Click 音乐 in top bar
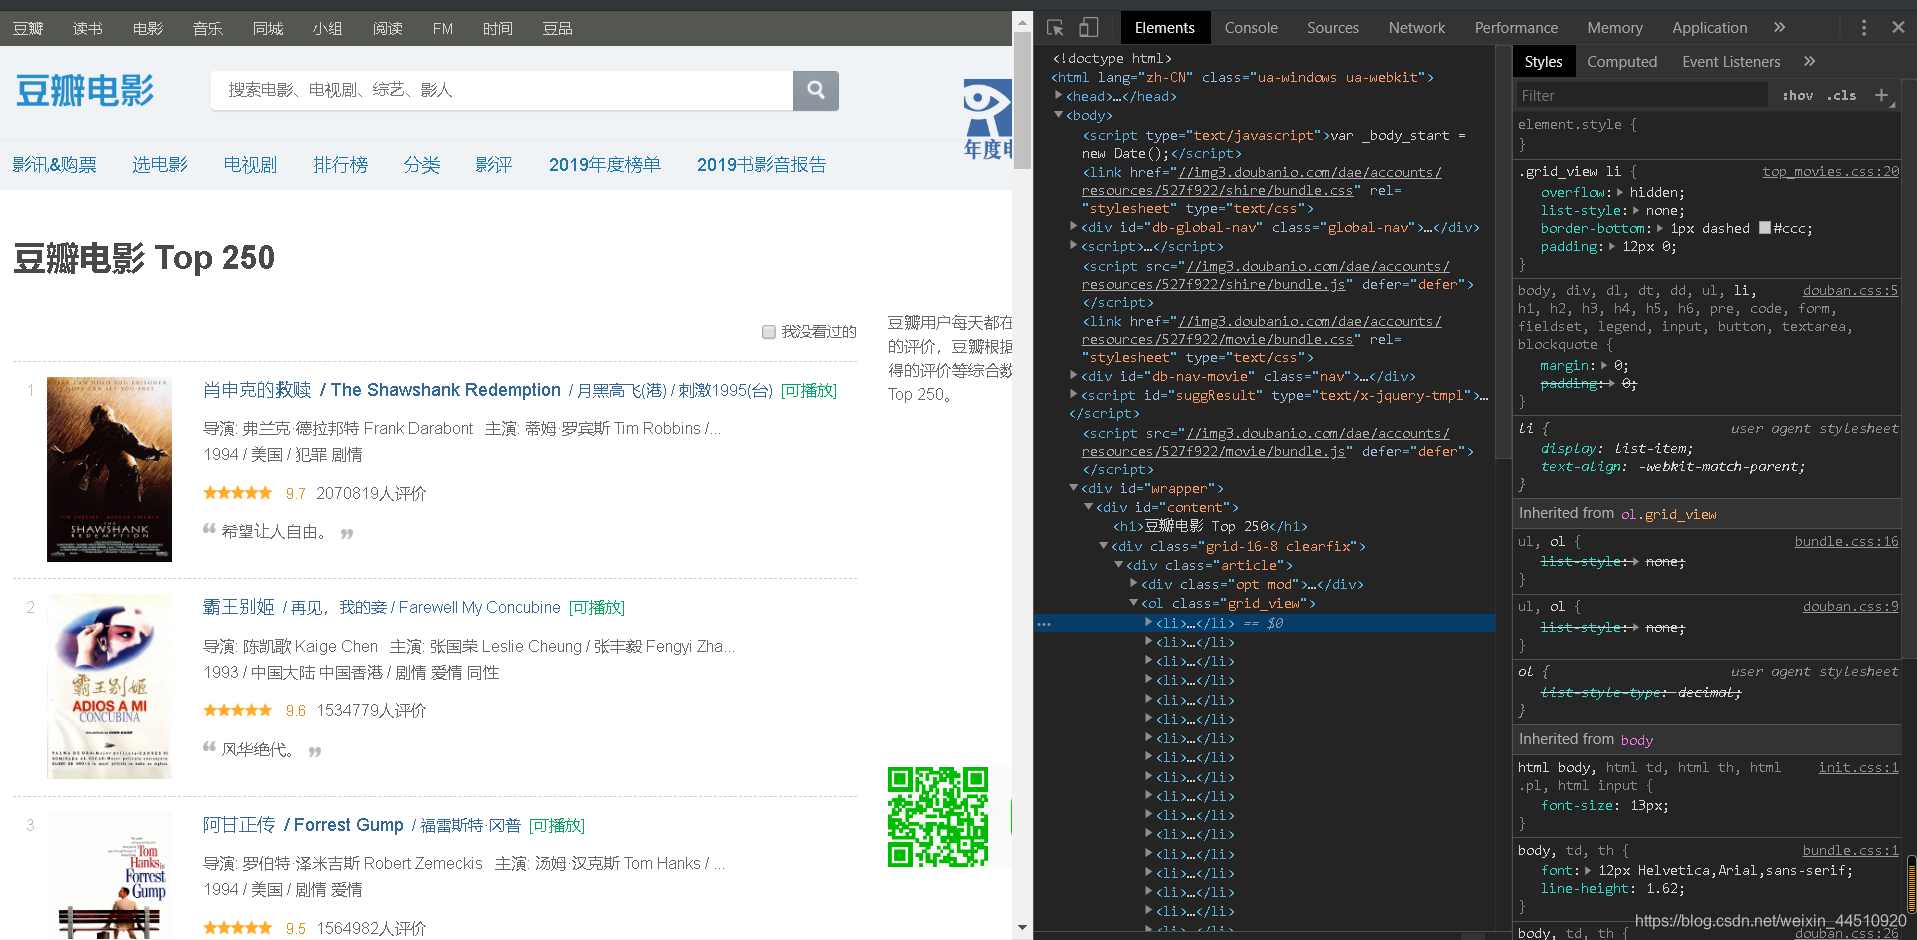This screenshot has height=940, width=1917. point(208,28)
